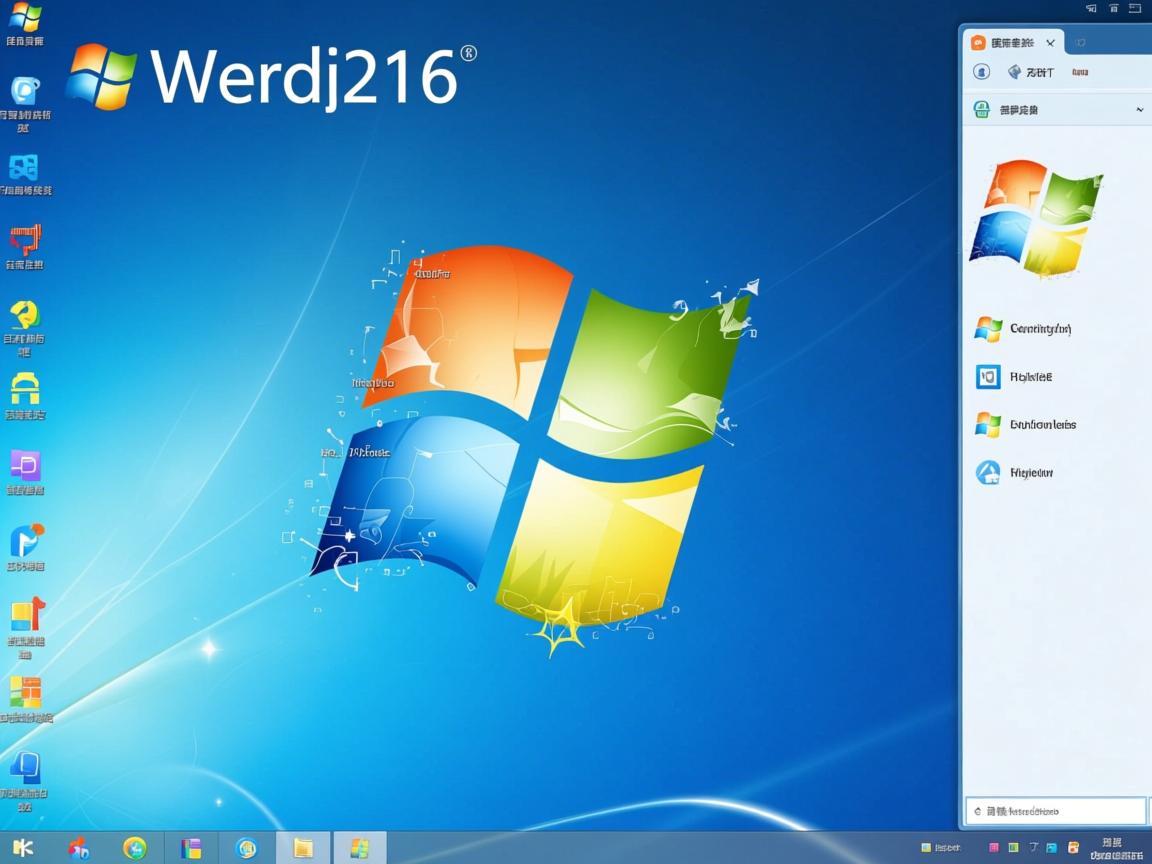Open the light blue cup-shaped desktop icon
Image resolution: width=1152 pixels, height=864 pixels.
pyautogui.click(x=25, y=91)
